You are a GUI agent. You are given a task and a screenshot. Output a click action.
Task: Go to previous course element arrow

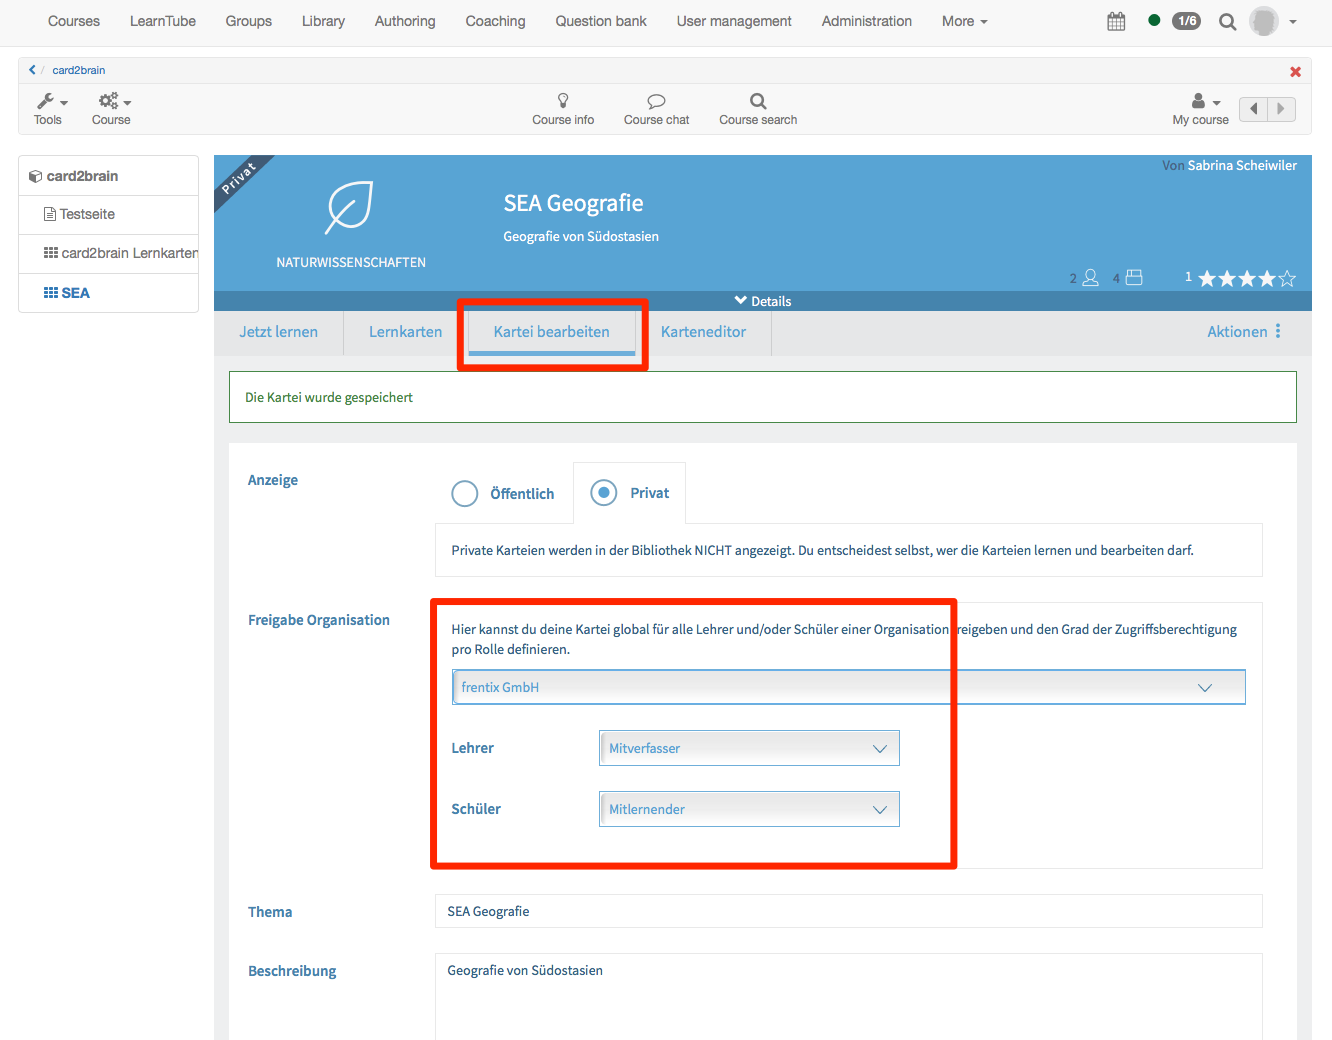[x=1253, y=109]
